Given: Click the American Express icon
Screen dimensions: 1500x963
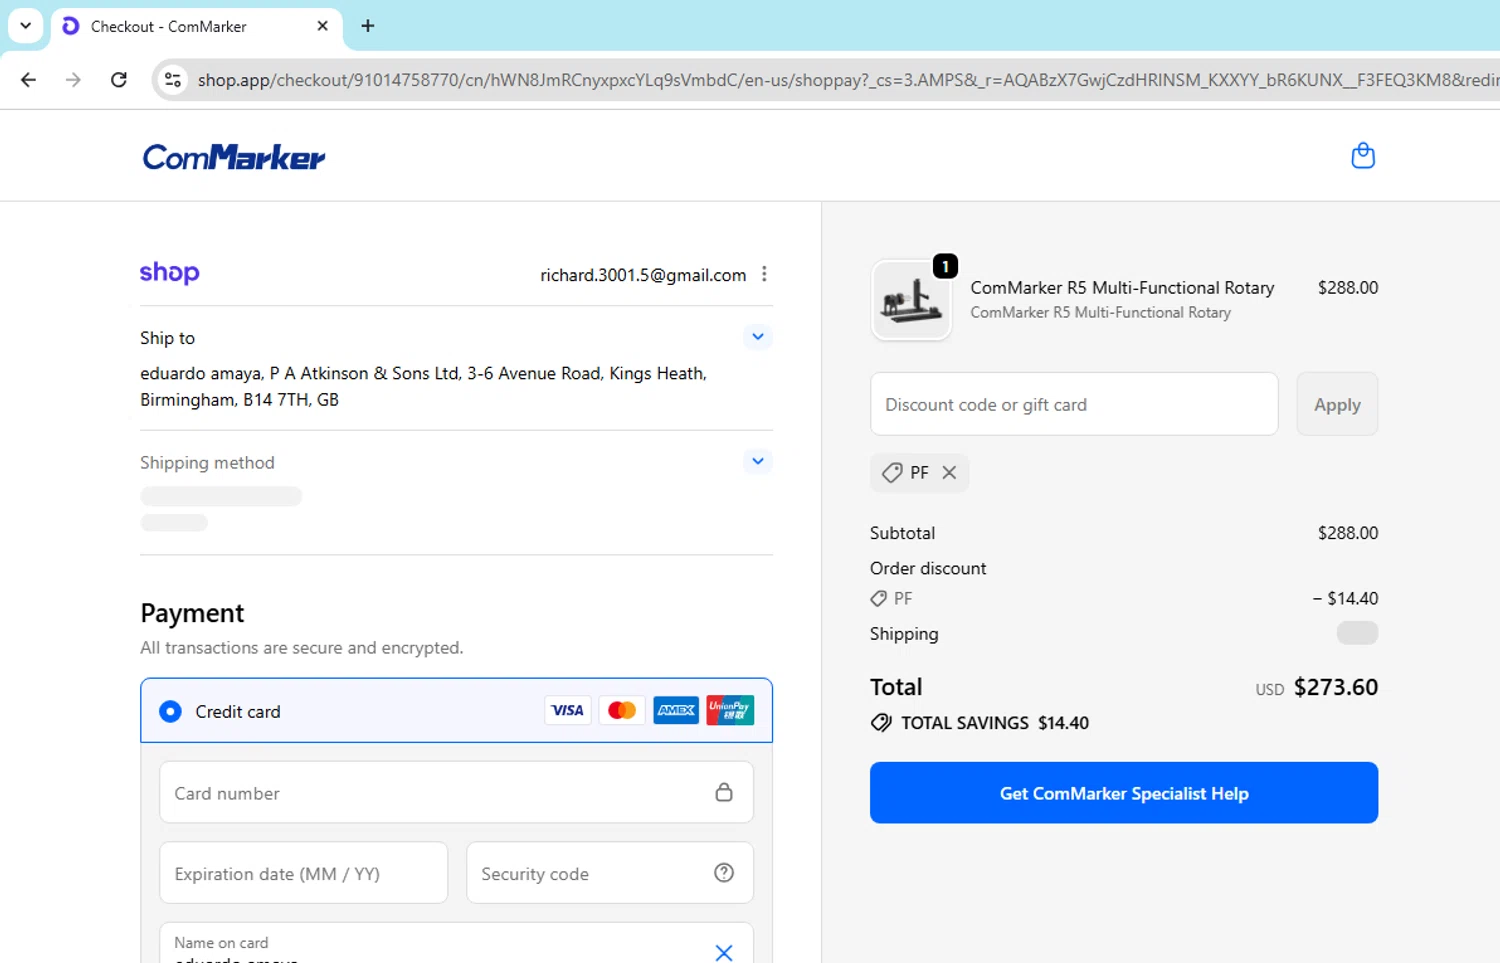Looking at the screenshot, I should pyautogui.click(x=676, y=710).
